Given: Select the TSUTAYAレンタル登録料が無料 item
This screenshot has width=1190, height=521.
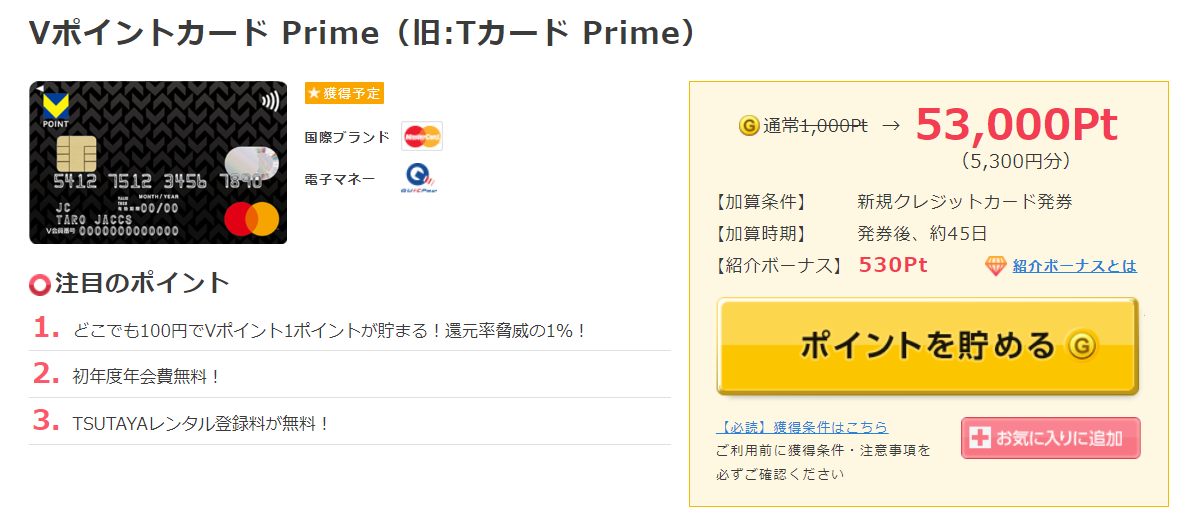Looking at the screenshot, I should 201,423.
